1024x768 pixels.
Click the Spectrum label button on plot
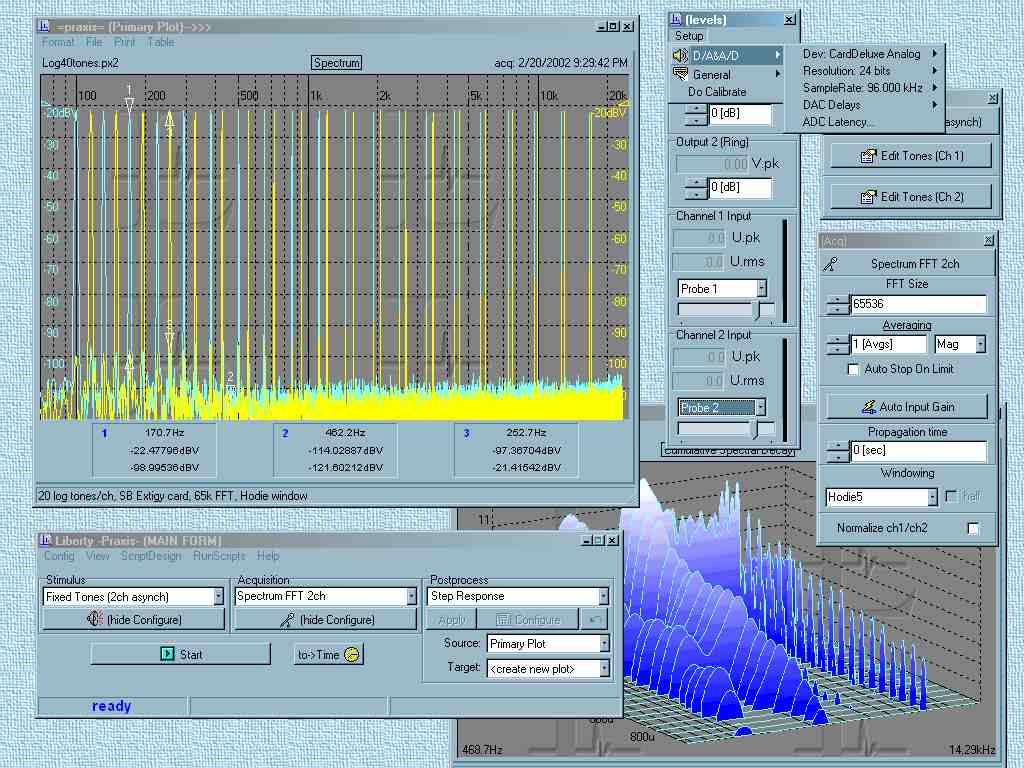336,63
